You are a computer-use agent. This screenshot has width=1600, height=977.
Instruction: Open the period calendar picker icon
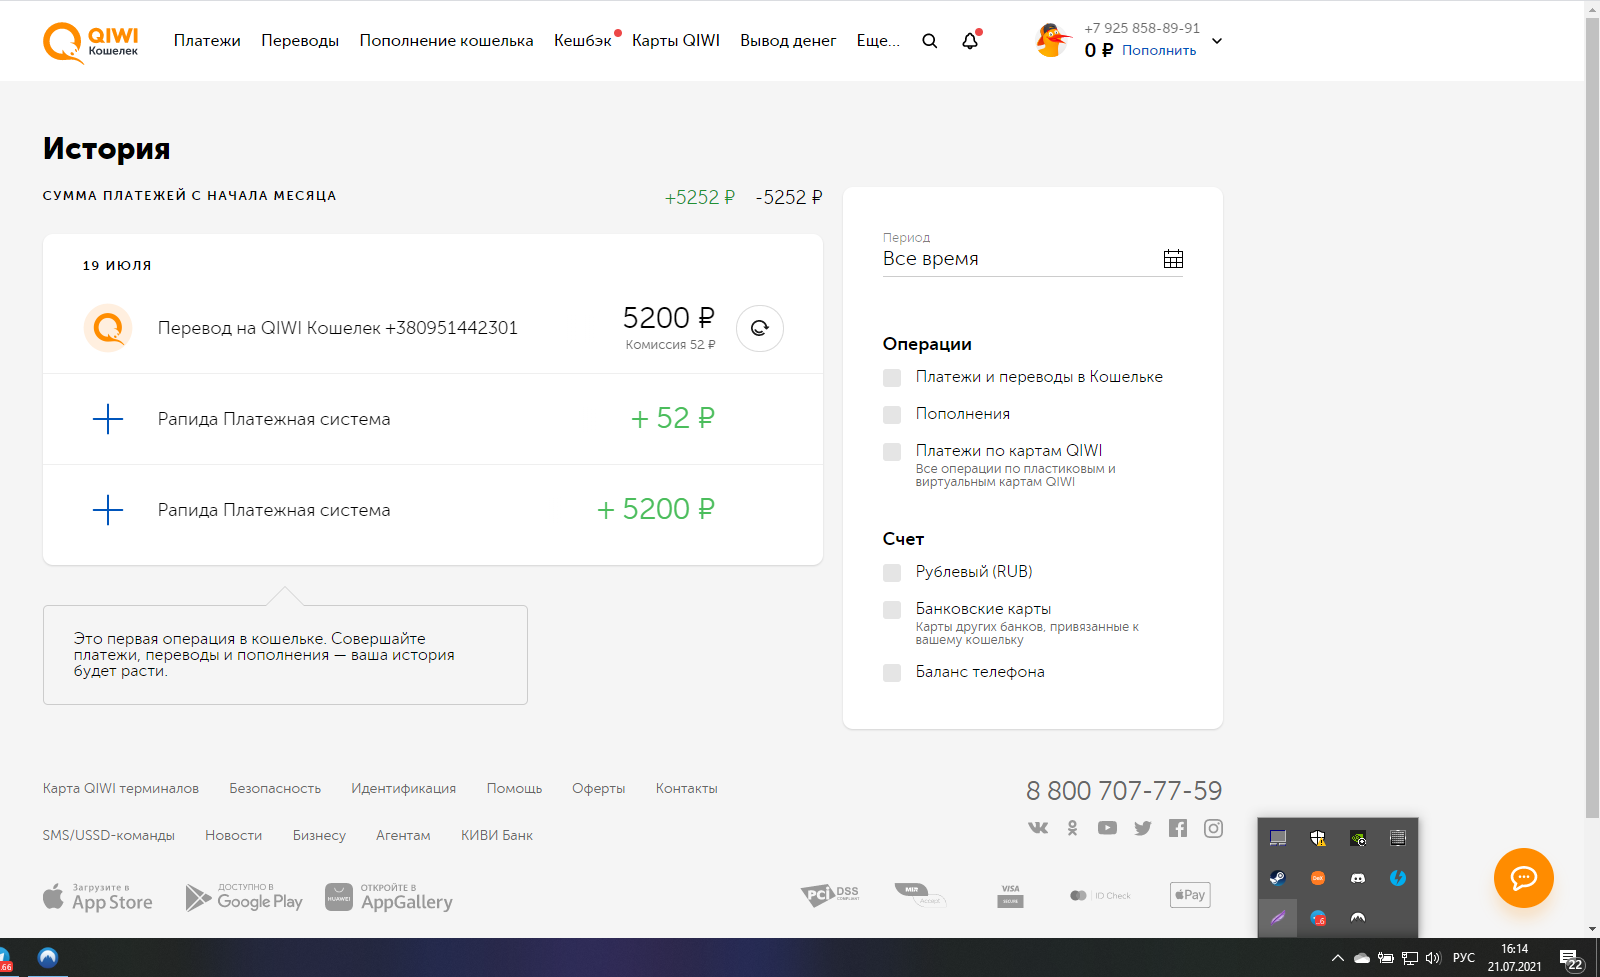[1173, 259]
